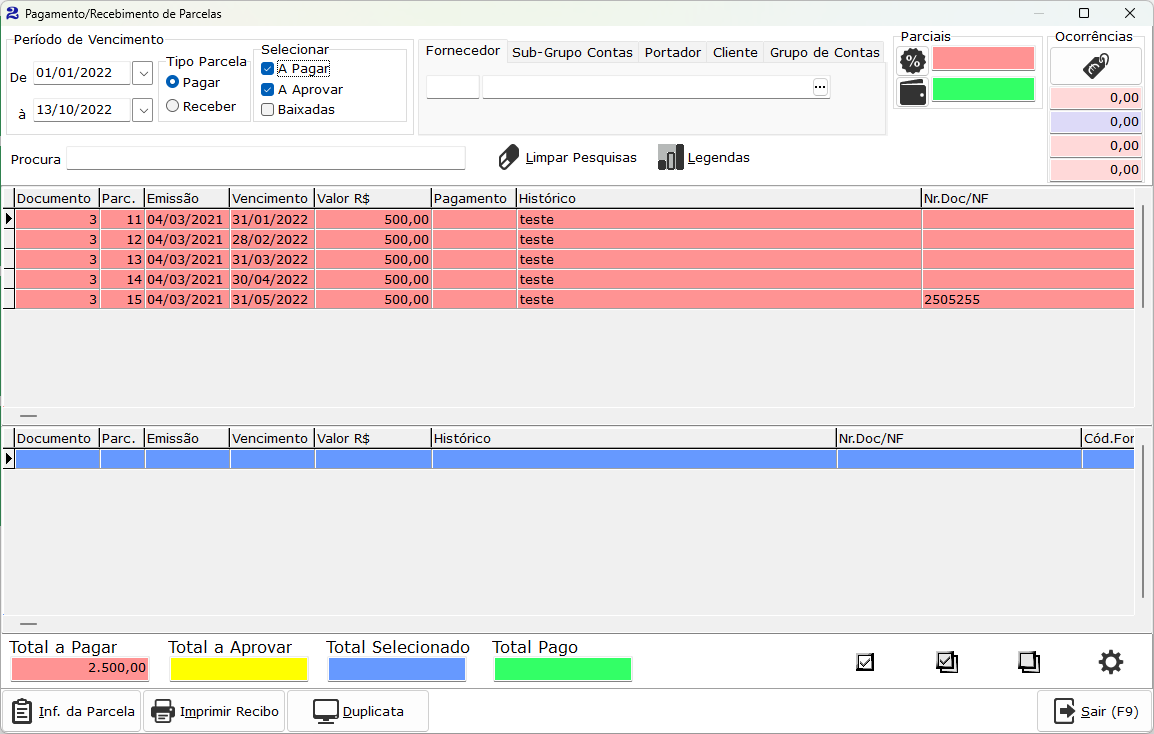Click the Imprimir Recibo label
Viewport: 1154px width, 734px height.
pos(230,711)
